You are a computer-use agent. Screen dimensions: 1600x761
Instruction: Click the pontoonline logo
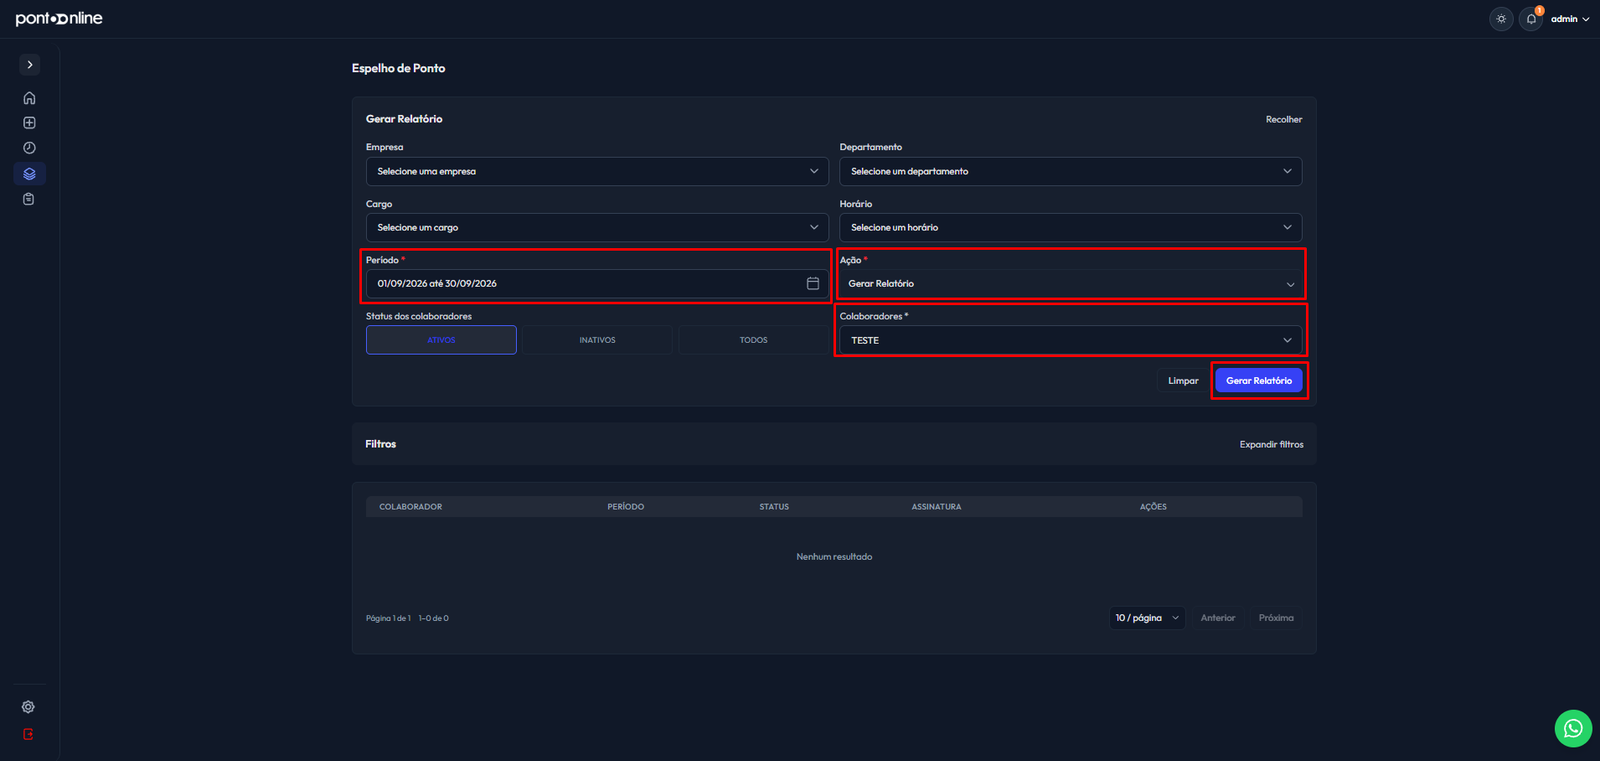pos(59,19)
